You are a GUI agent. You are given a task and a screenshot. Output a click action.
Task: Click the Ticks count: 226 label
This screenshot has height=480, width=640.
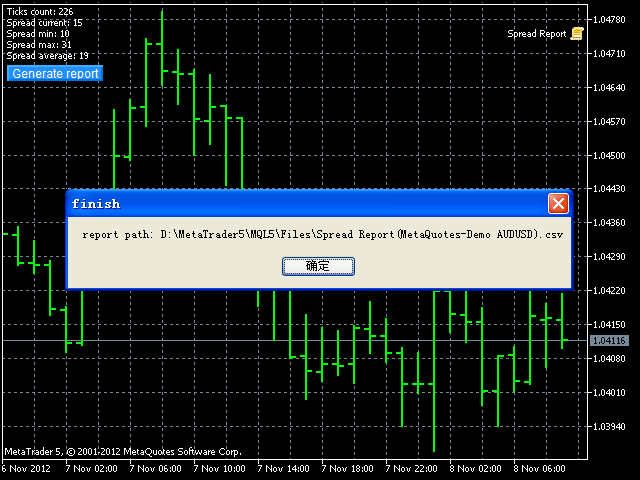click(40, 12)
